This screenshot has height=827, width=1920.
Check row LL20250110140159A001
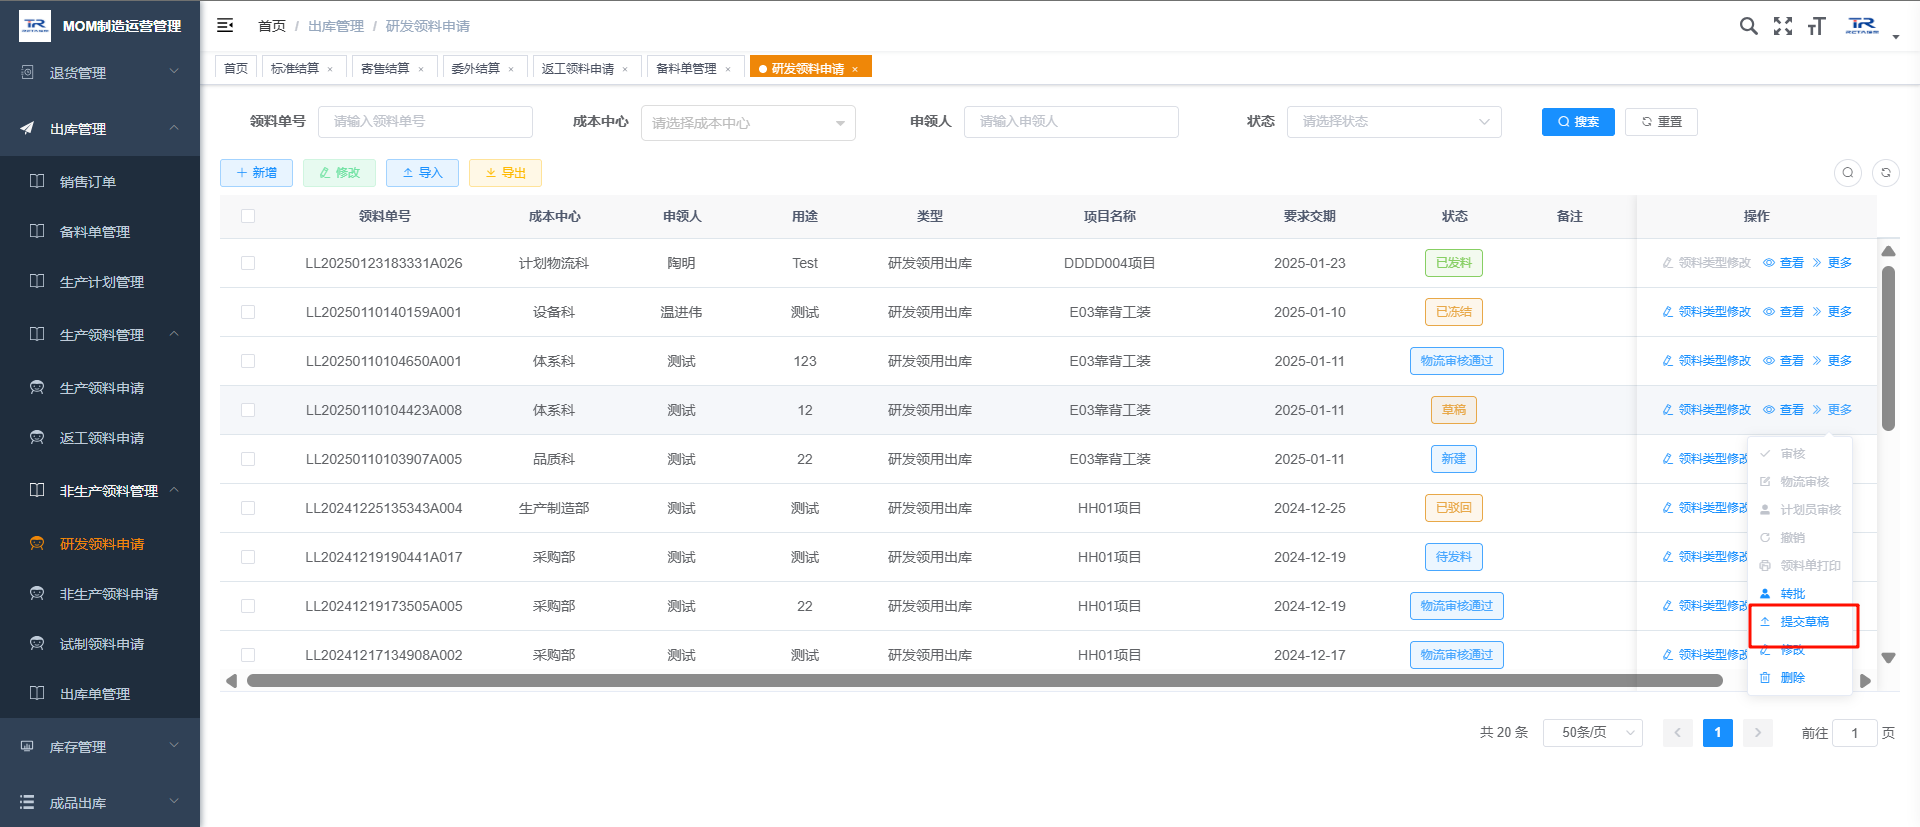coord(248,312)
